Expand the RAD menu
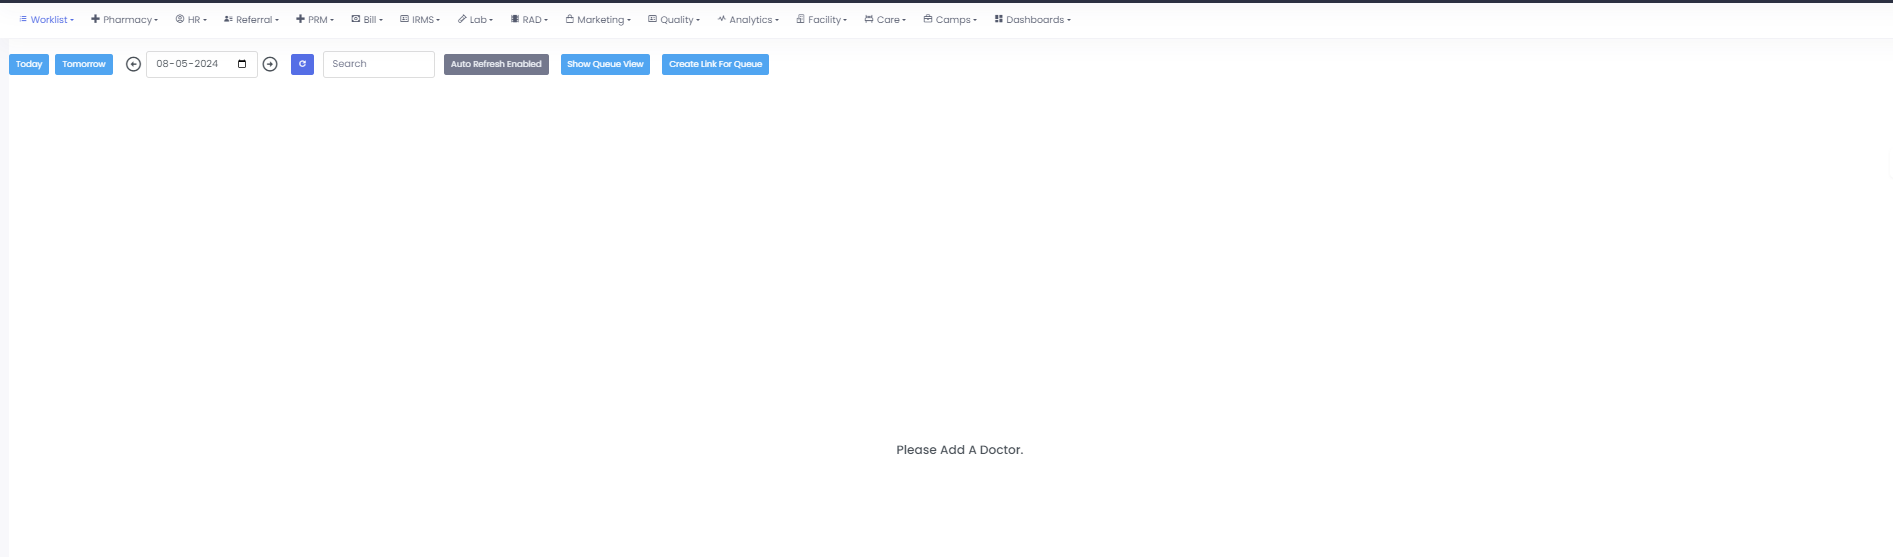The width and height of the screenshot is (1893, 557). 529,20
